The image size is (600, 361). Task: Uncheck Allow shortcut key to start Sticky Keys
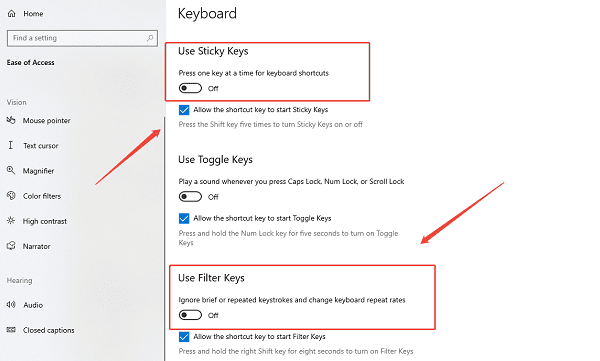click(184, 110)
